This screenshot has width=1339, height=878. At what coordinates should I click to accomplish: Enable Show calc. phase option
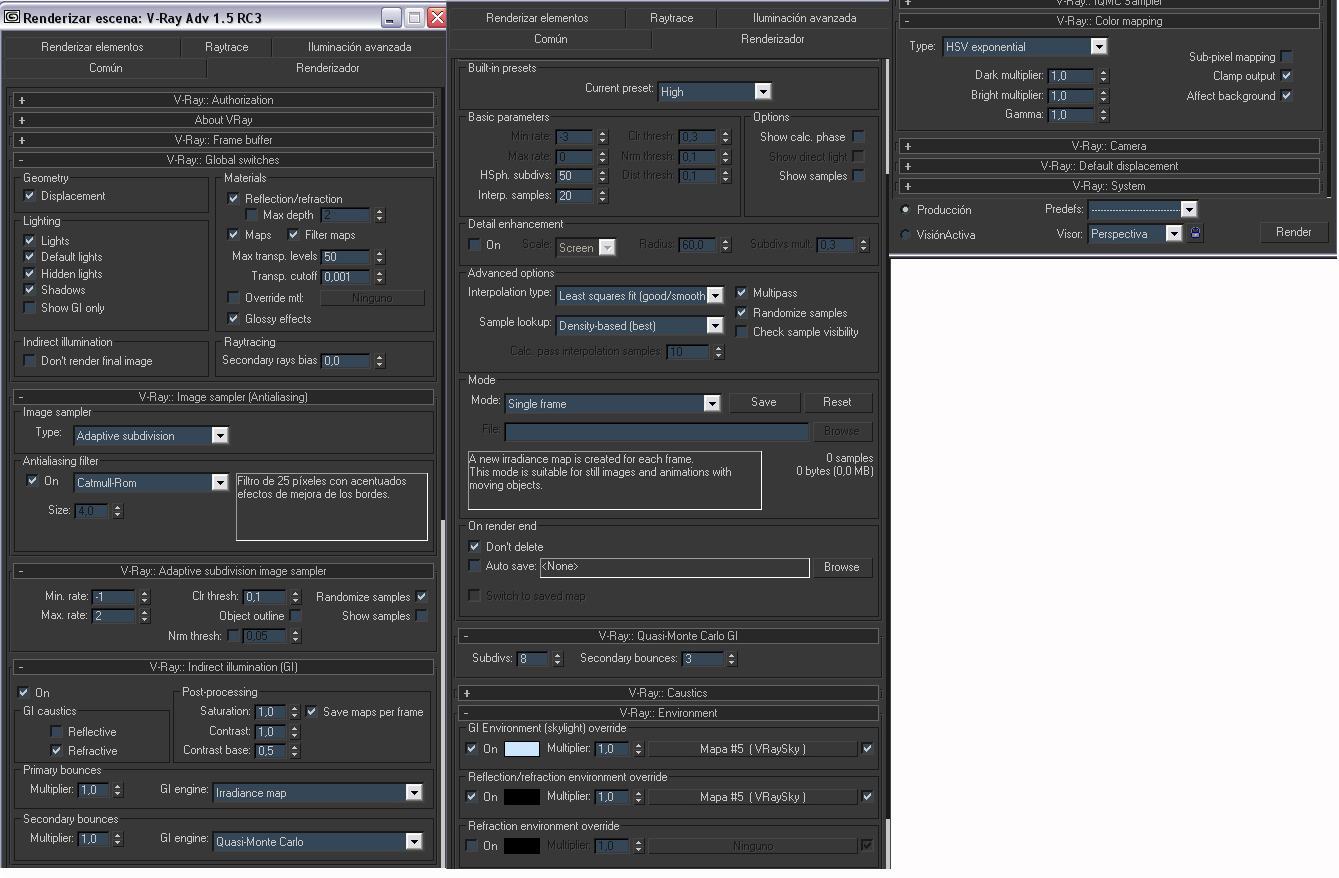pos(858,137)
